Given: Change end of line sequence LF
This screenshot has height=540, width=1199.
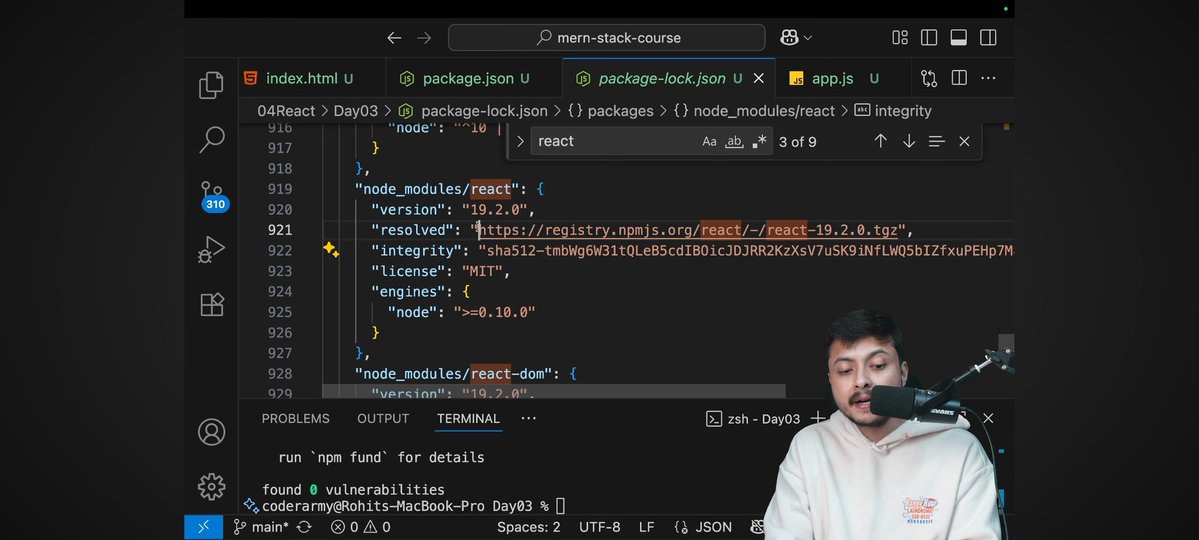Looking at the screenshot, I should coord(646,527).
